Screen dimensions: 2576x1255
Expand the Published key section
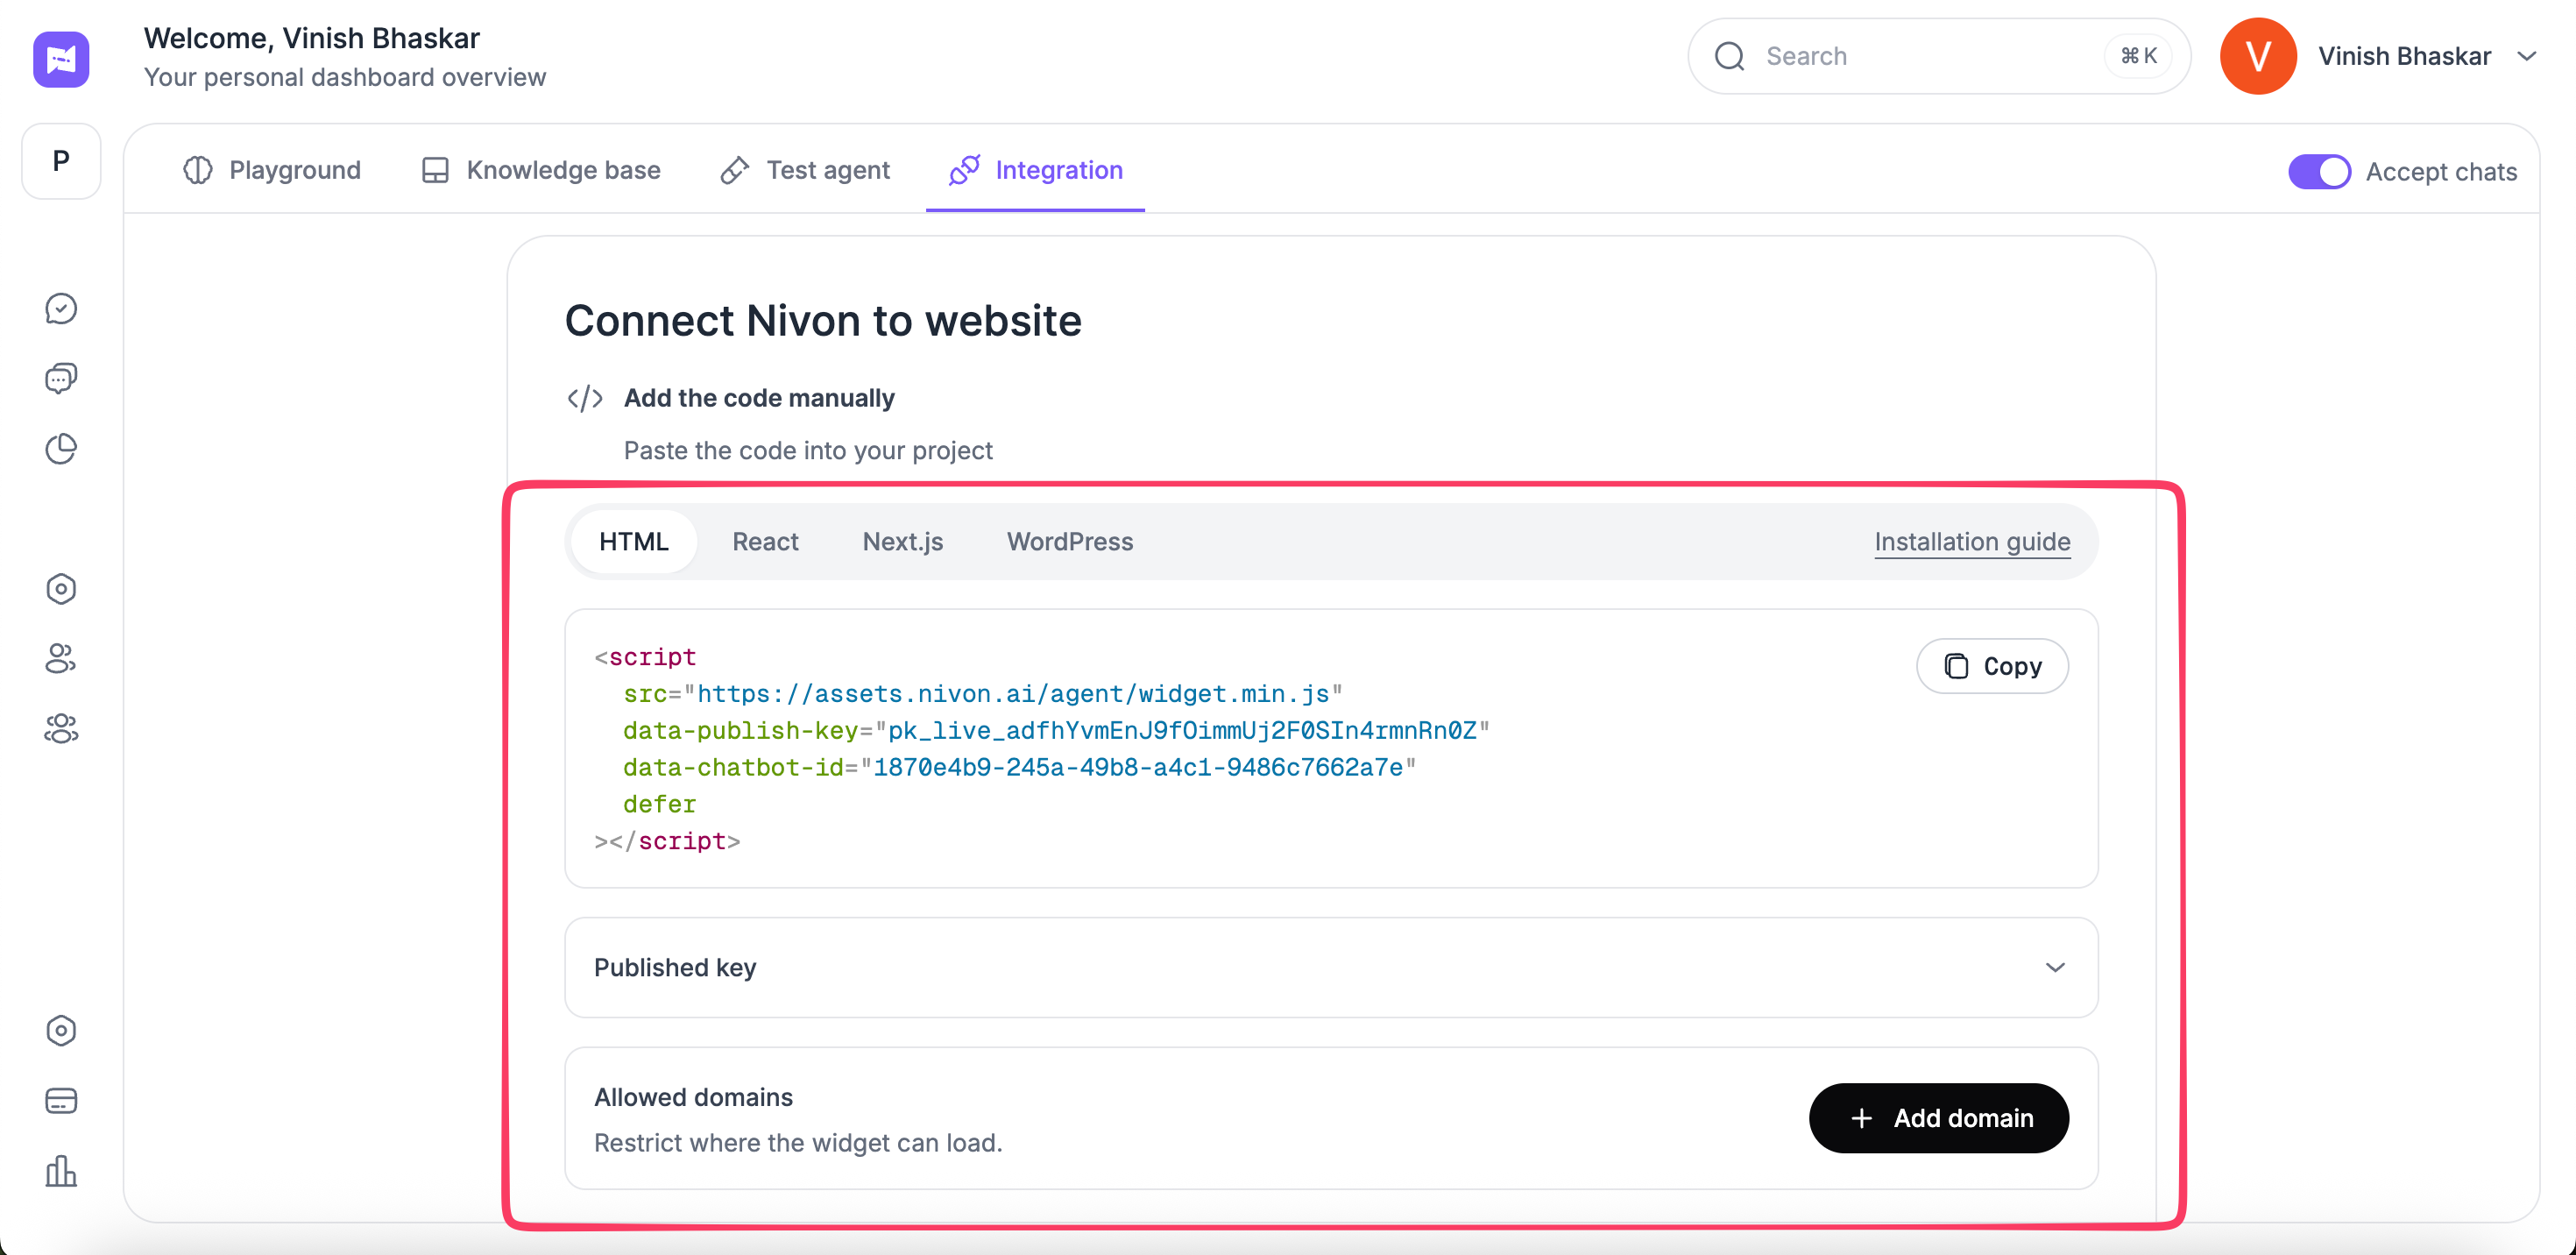[1331, 967]
